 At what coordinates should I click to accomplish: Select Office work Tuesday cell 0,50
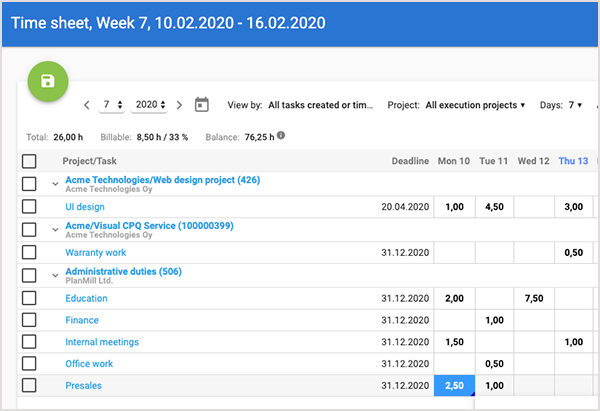point(494,364)
